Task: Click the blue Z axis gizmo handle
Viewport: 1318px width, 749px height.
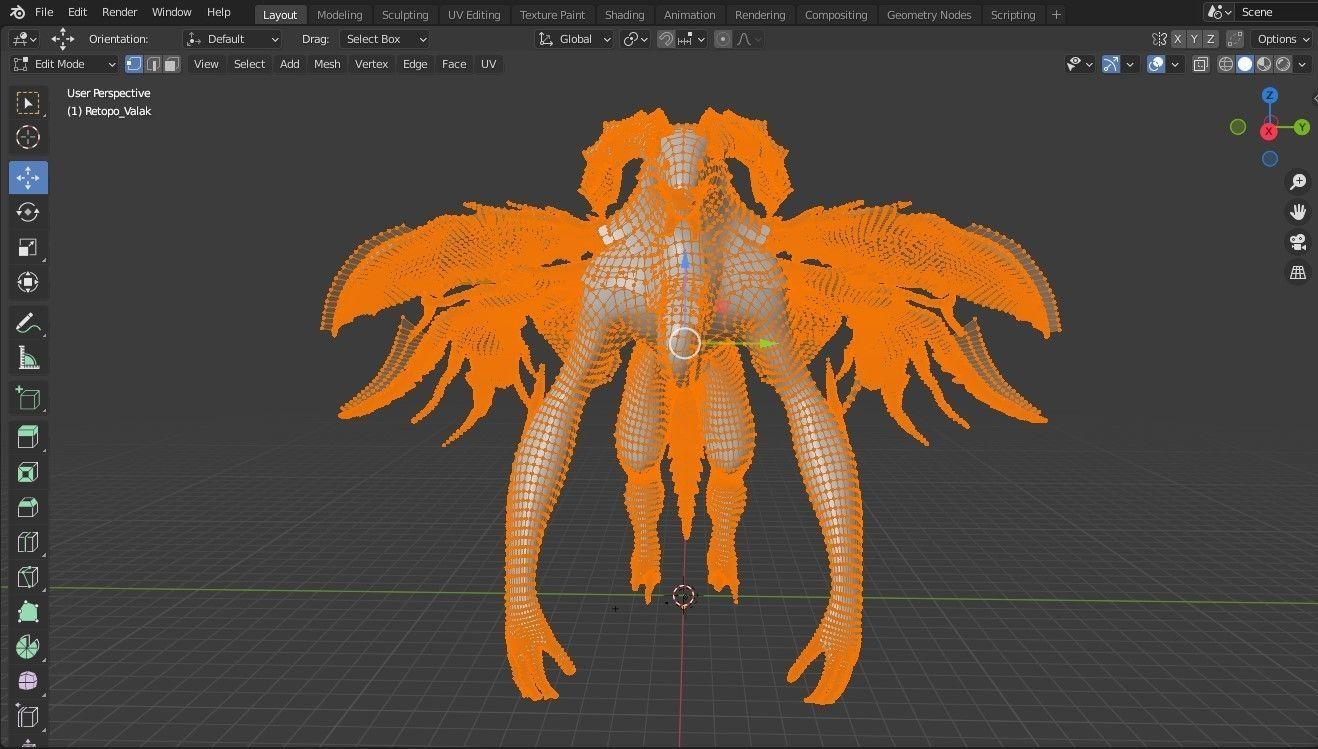Action: 1270,96
